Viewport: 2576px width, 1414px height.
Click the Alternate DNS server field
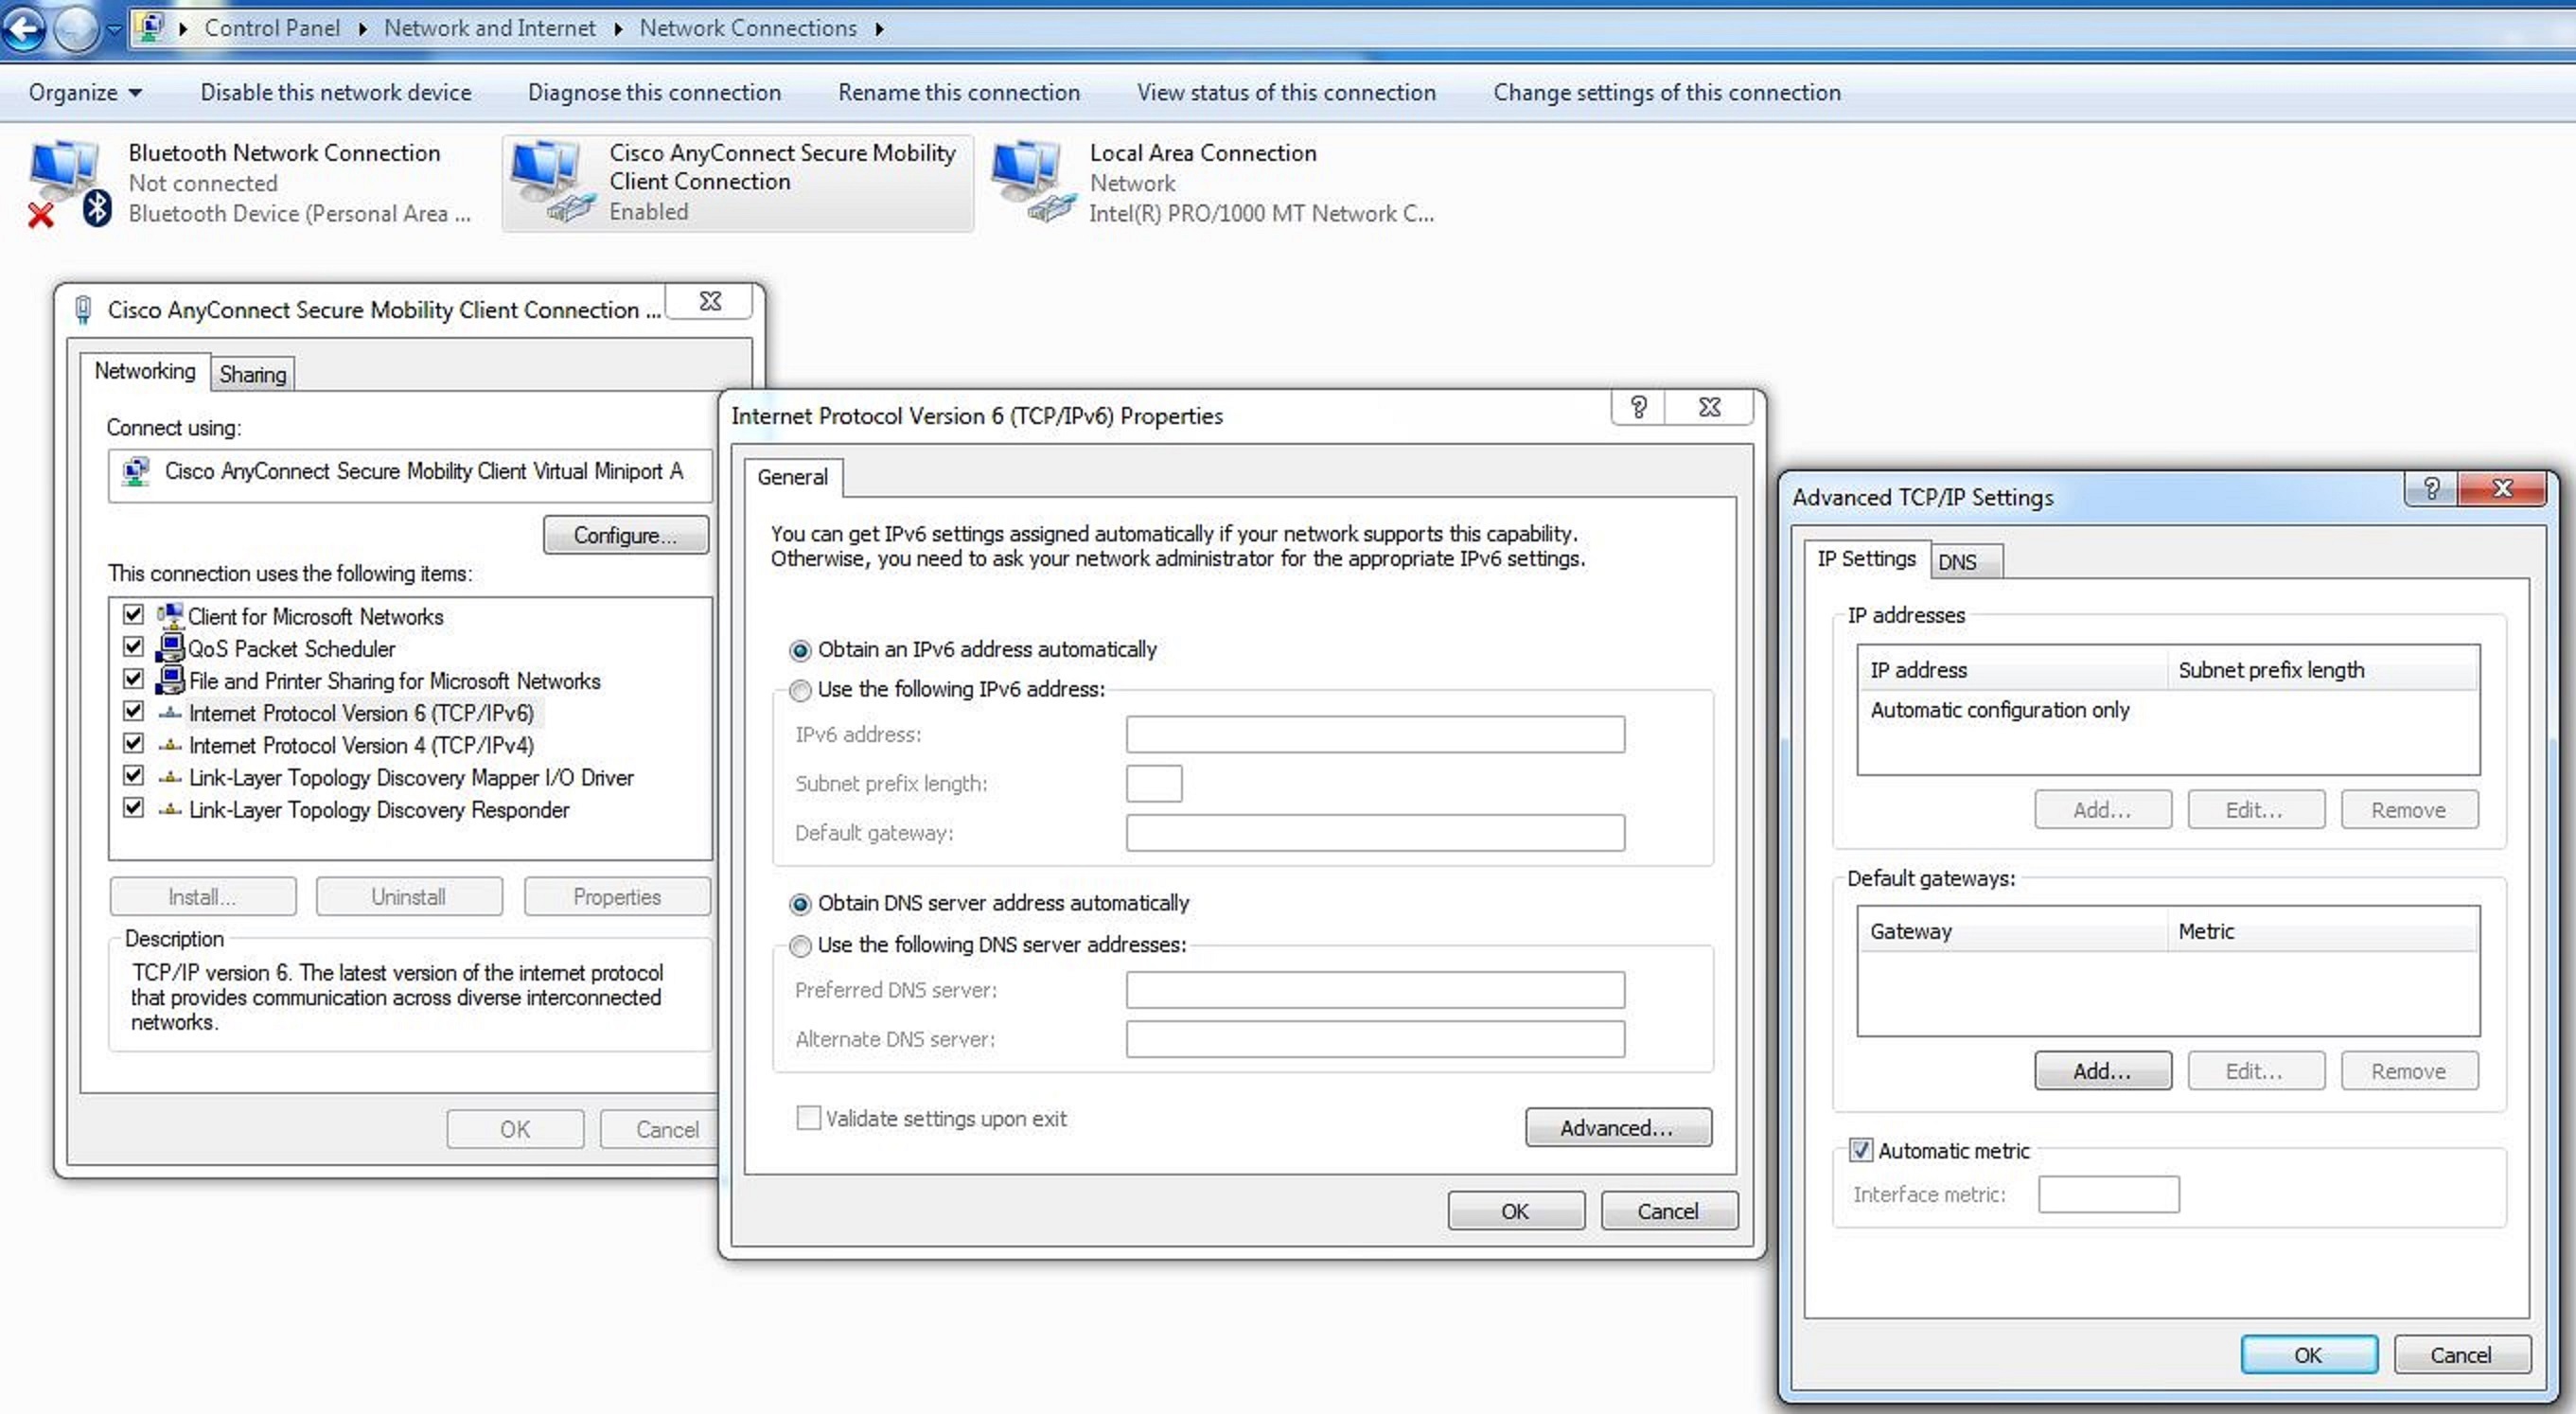click(1375, 1039)
